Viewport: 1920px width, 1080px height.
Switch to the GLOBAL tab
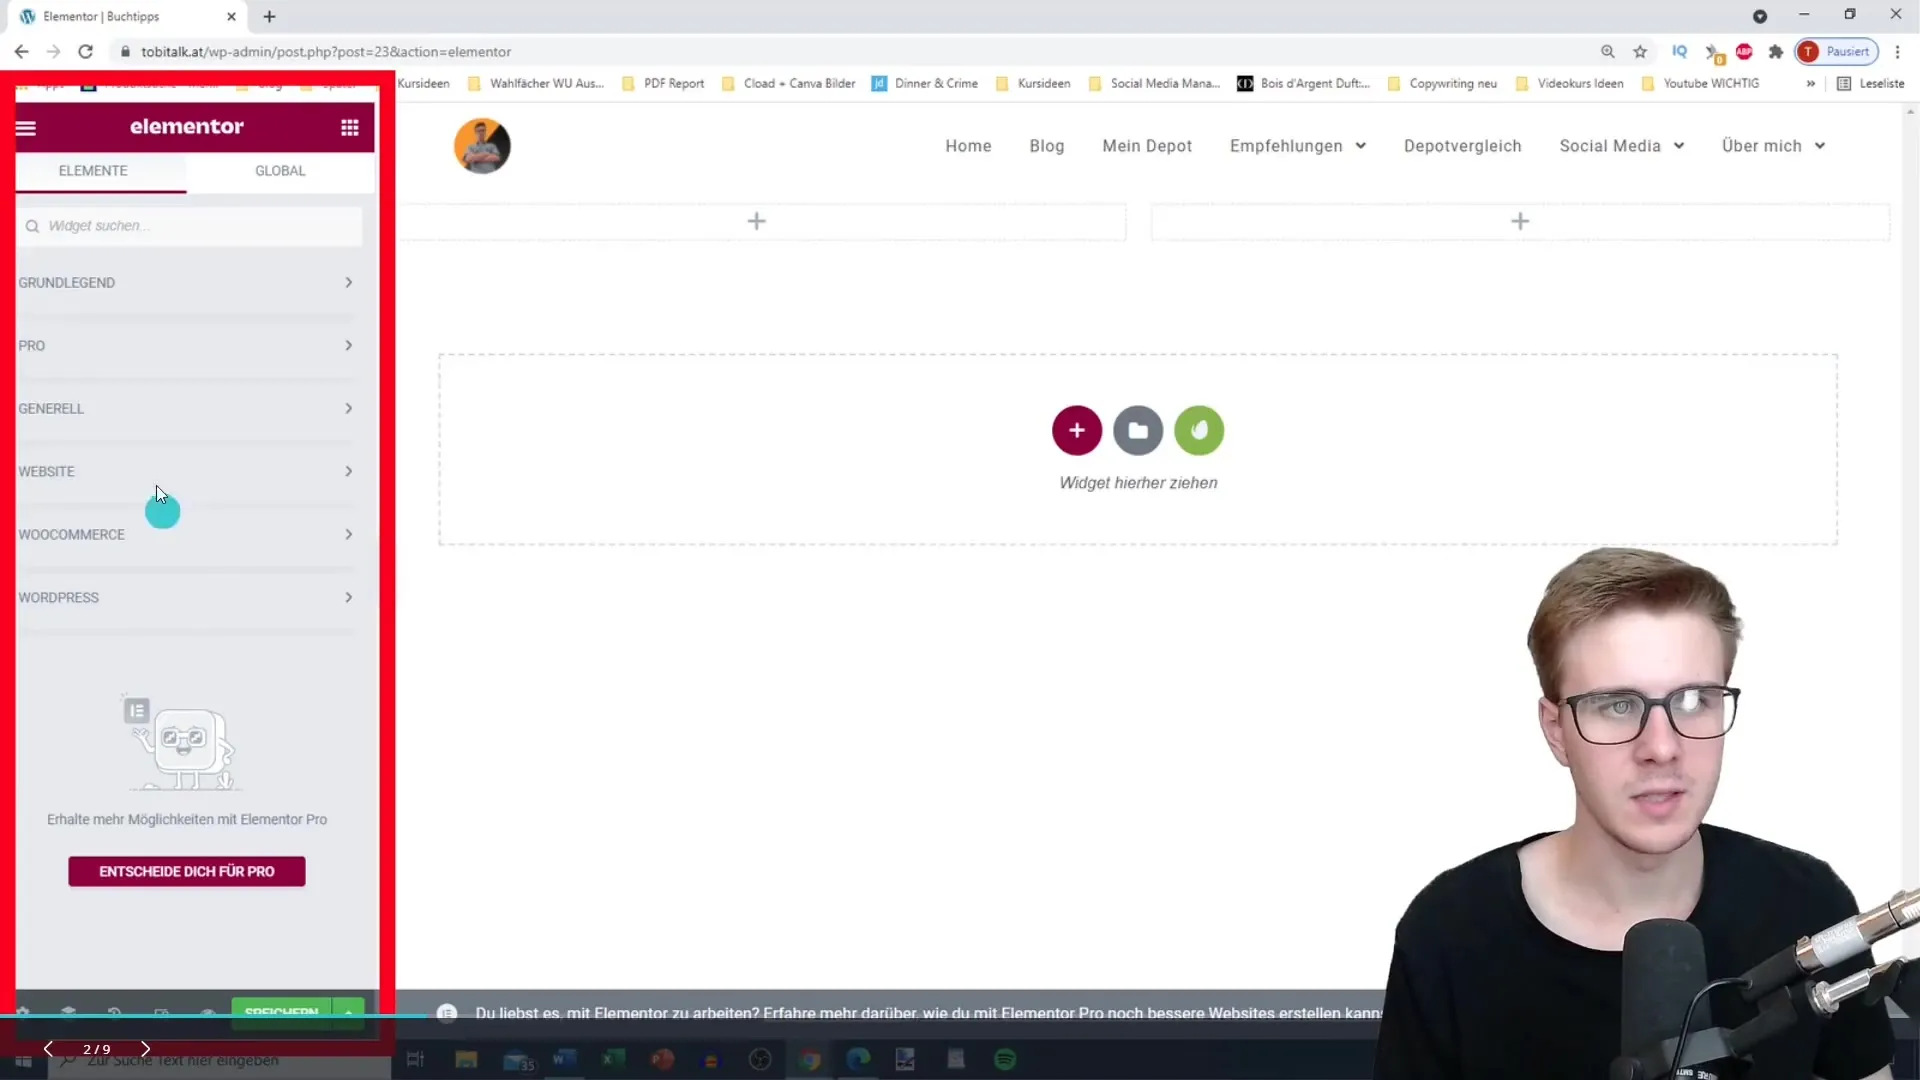tap(280, 170)
